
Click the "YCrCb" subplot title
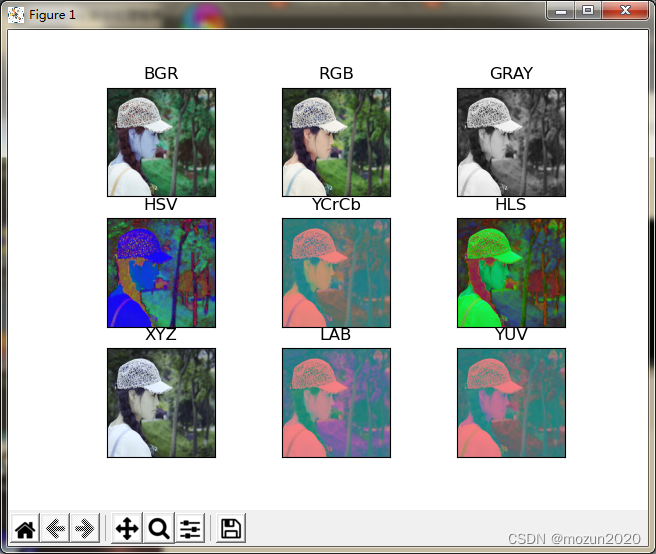pos(336,204)
